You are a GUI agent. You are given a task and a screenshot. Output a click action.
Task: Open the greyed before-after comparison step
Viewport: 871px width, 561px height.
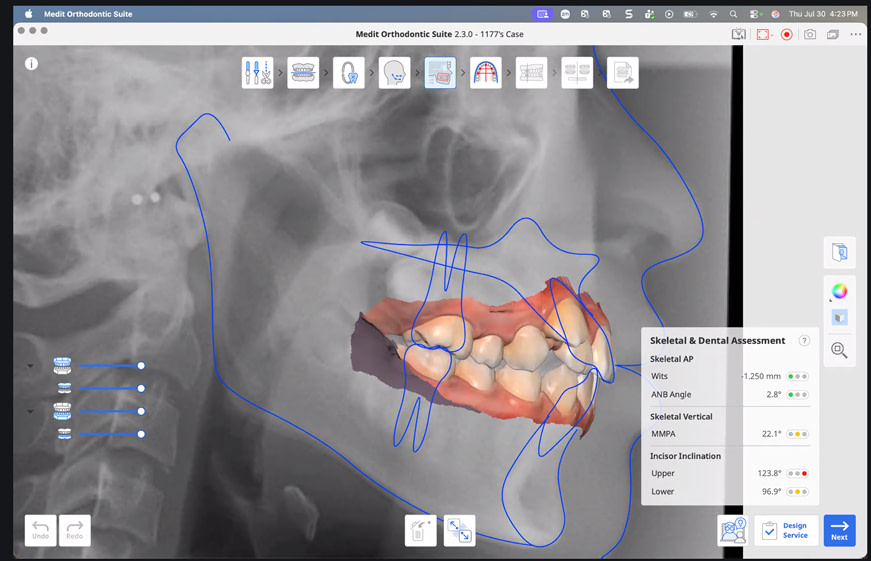(577, 73)
